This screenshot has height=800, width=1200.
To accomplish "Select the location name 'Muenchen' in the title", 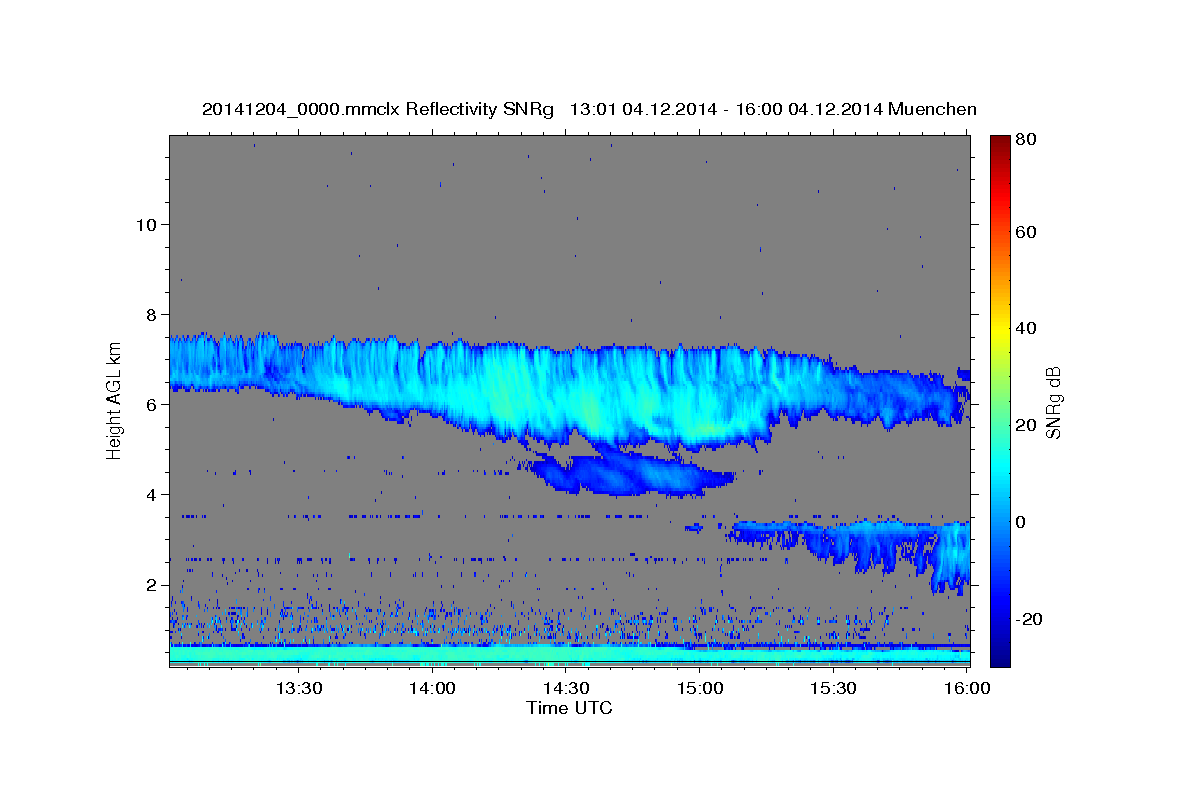I will point(931,109).
